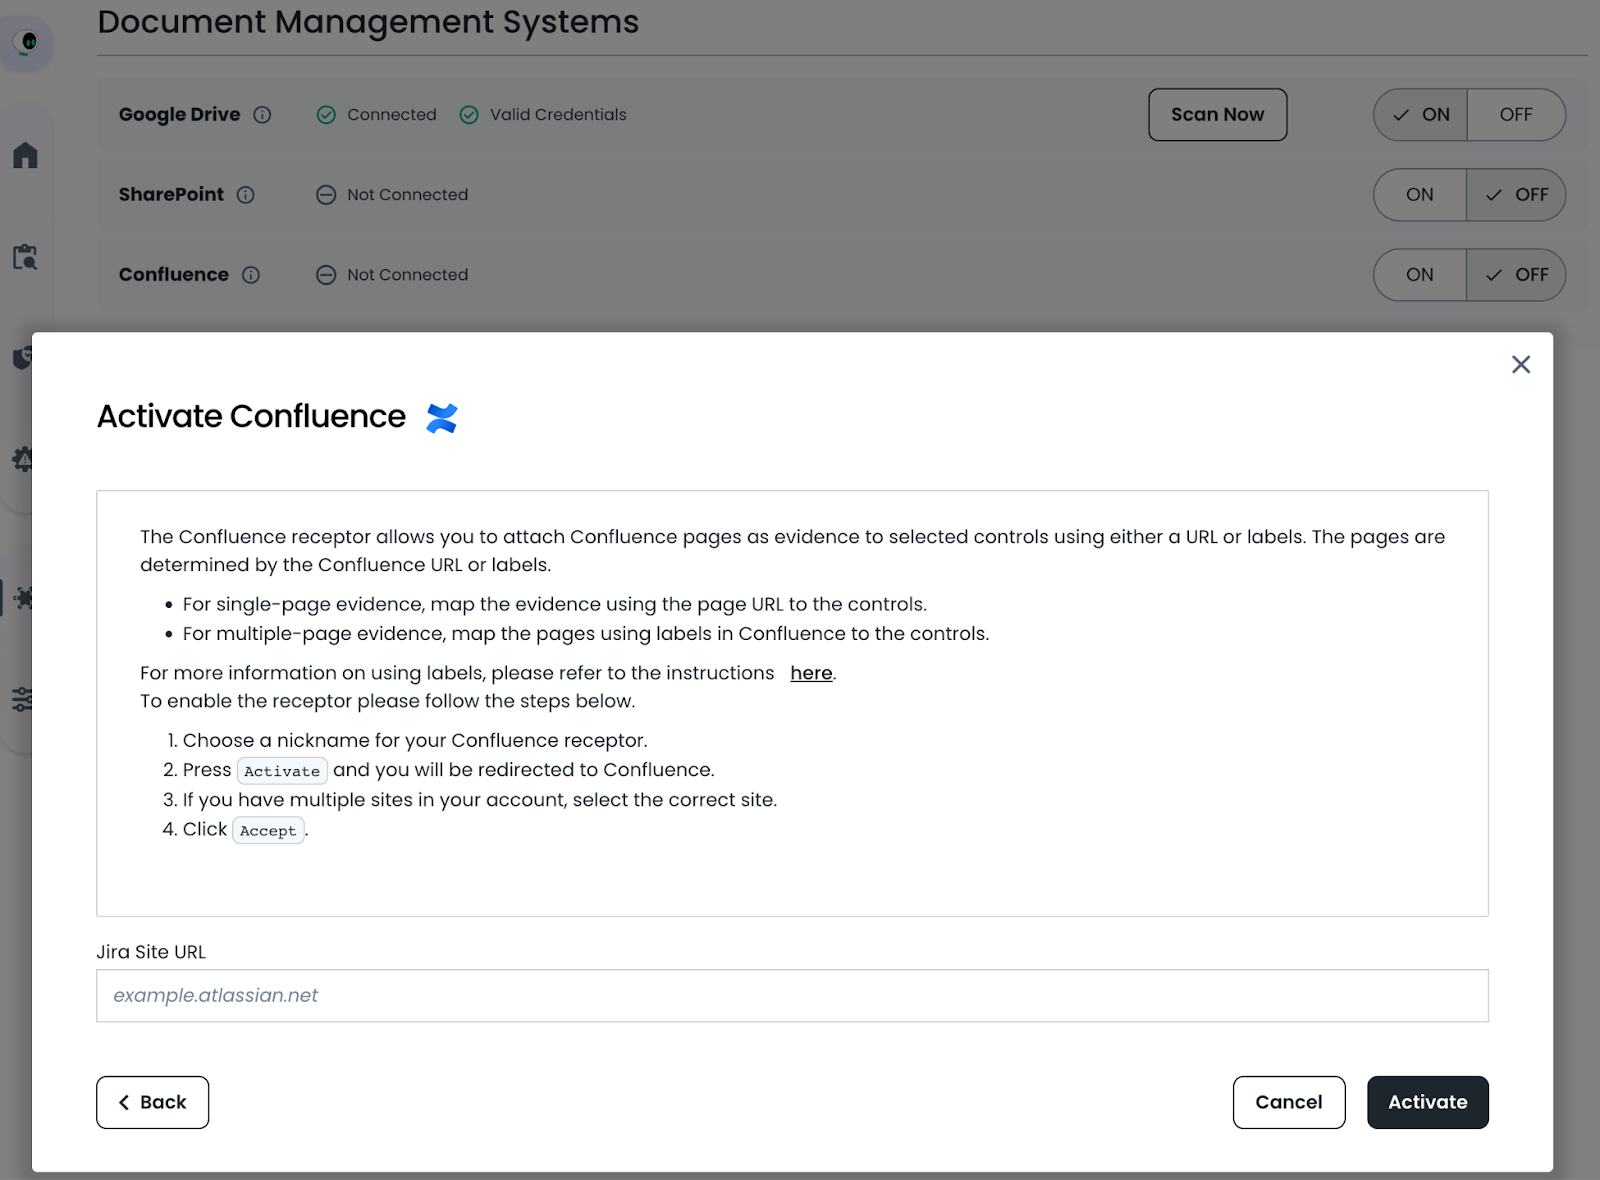Viewport: 1600px width, 1180px height.
Task: Click the 'Accept' code label in step 4
Action: coord(268,831)
